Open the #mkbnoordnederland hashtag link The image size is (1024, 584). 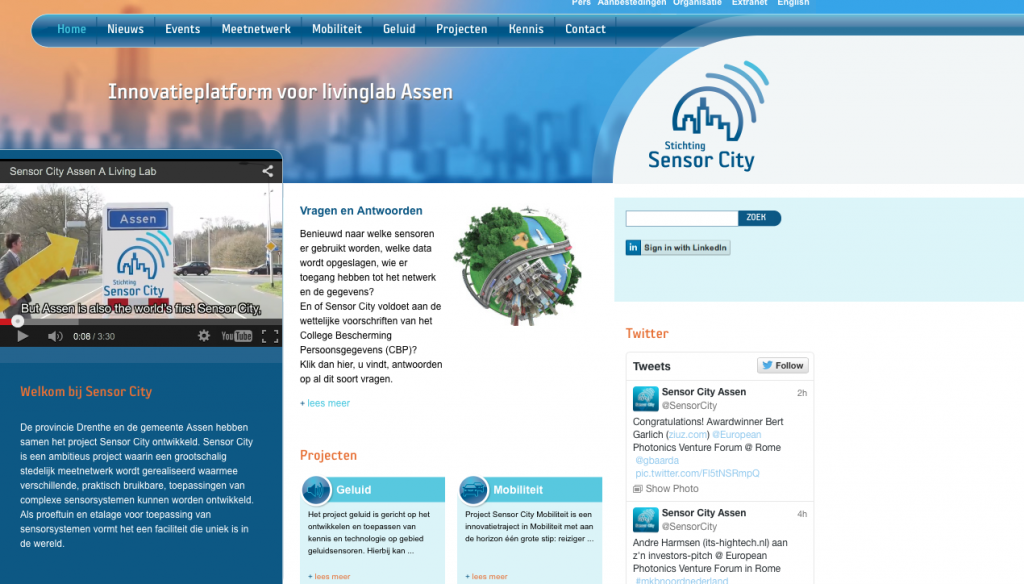point(681,580)
